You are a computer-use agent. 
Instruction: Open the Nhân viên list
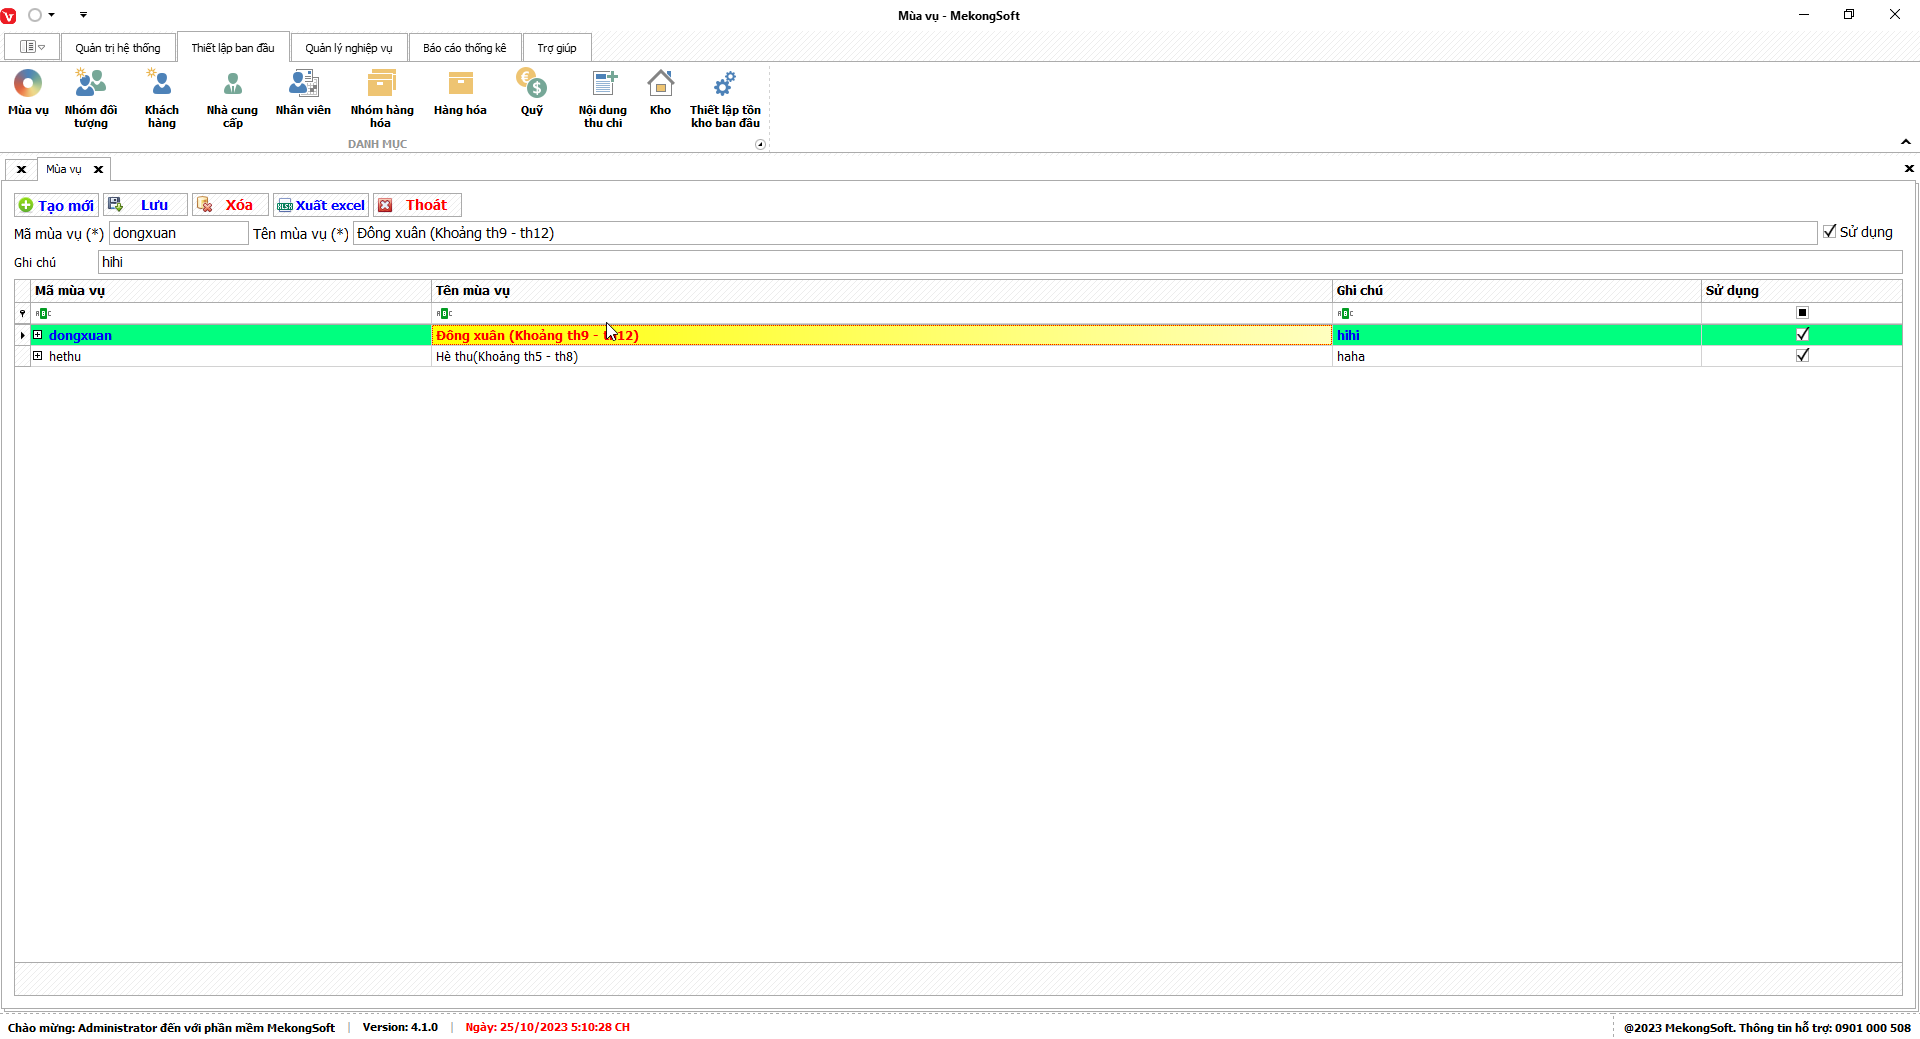[x=303, y=92]
